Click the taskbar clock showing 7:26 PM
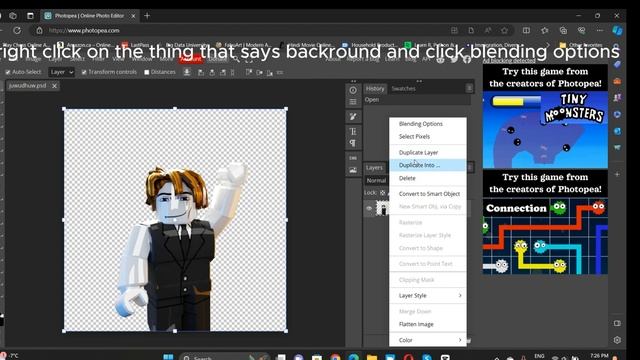640x360 pixels. tap(599, 356)
